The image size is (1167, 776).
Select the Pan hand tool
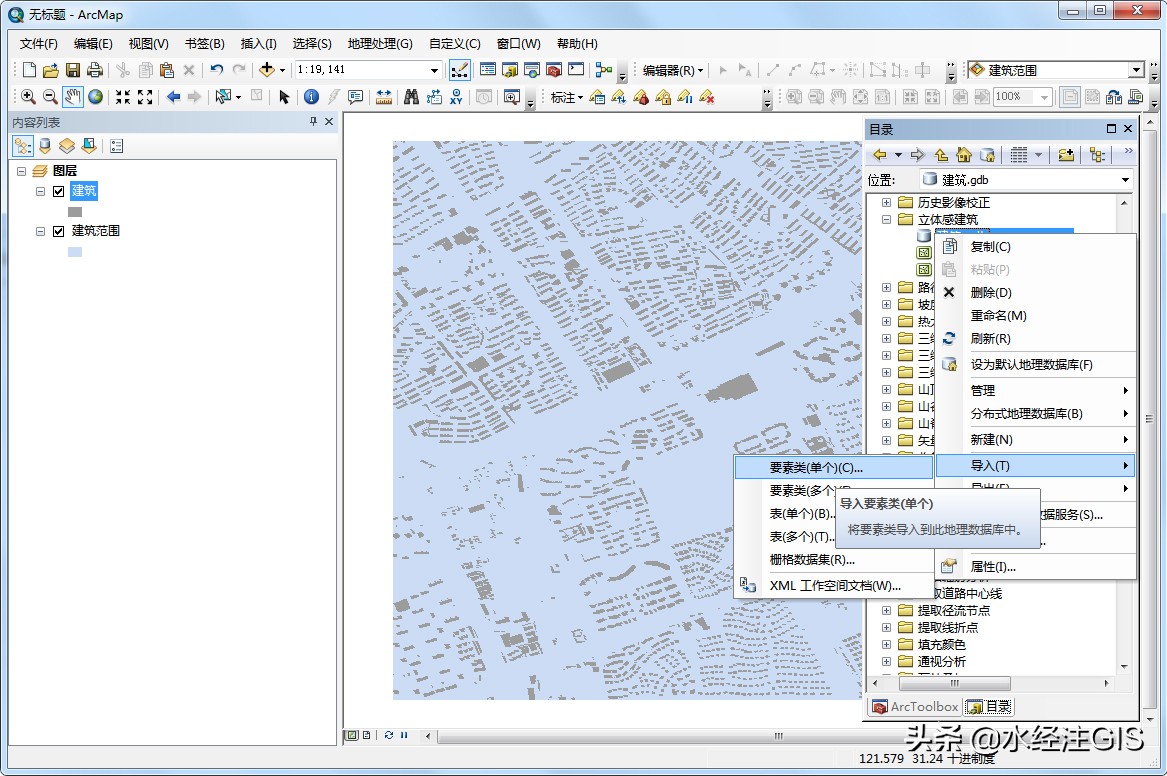click(x=72, y=97)
